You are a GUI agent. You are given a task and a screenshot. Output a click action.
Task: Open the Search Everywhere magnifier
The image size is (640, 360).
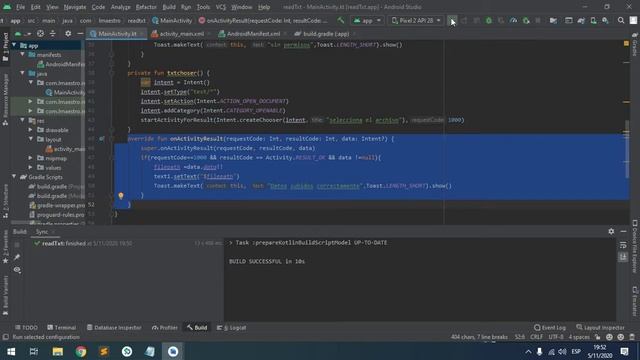[x=621, y=20]
